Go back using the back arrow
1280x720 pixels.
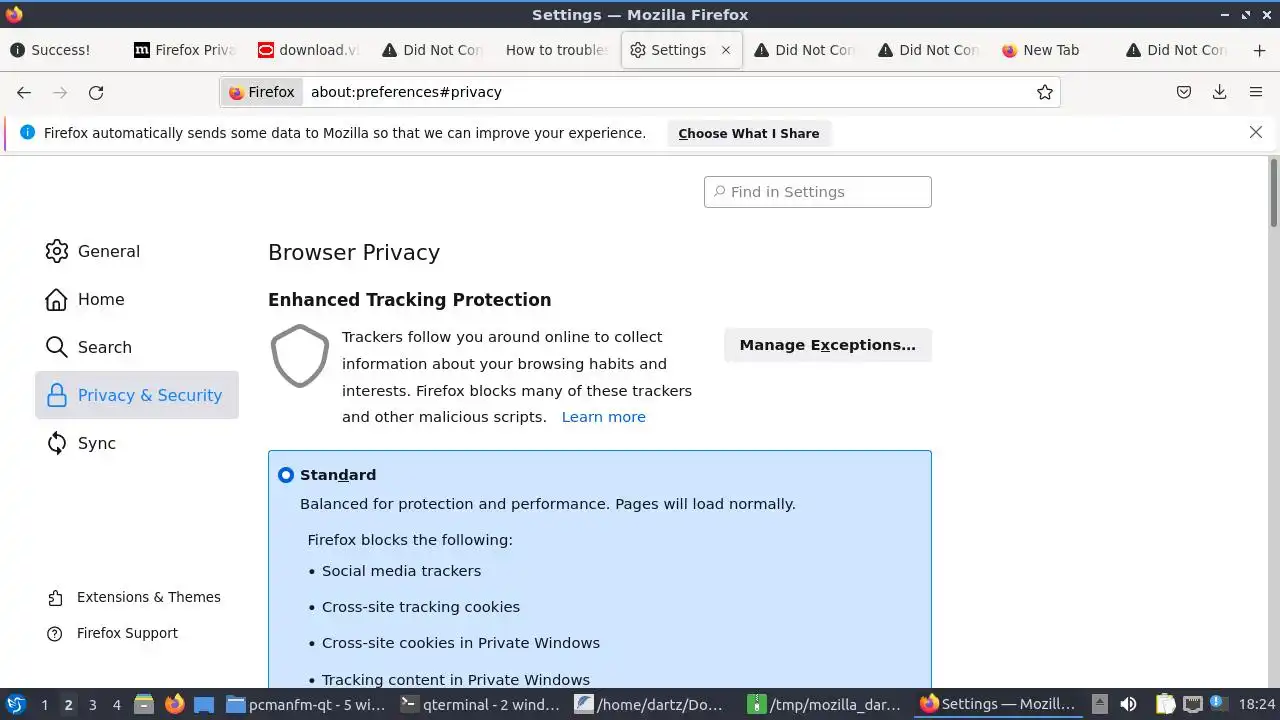pos(24,92)
